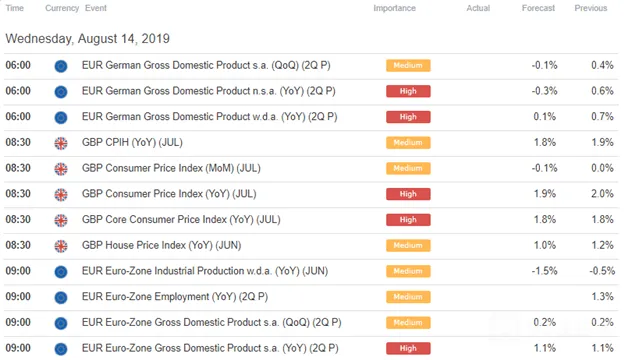Click 08:30 time in GBP CPIH row
The height and width of the screenshot is (360, 624).
tap(18, 142)
